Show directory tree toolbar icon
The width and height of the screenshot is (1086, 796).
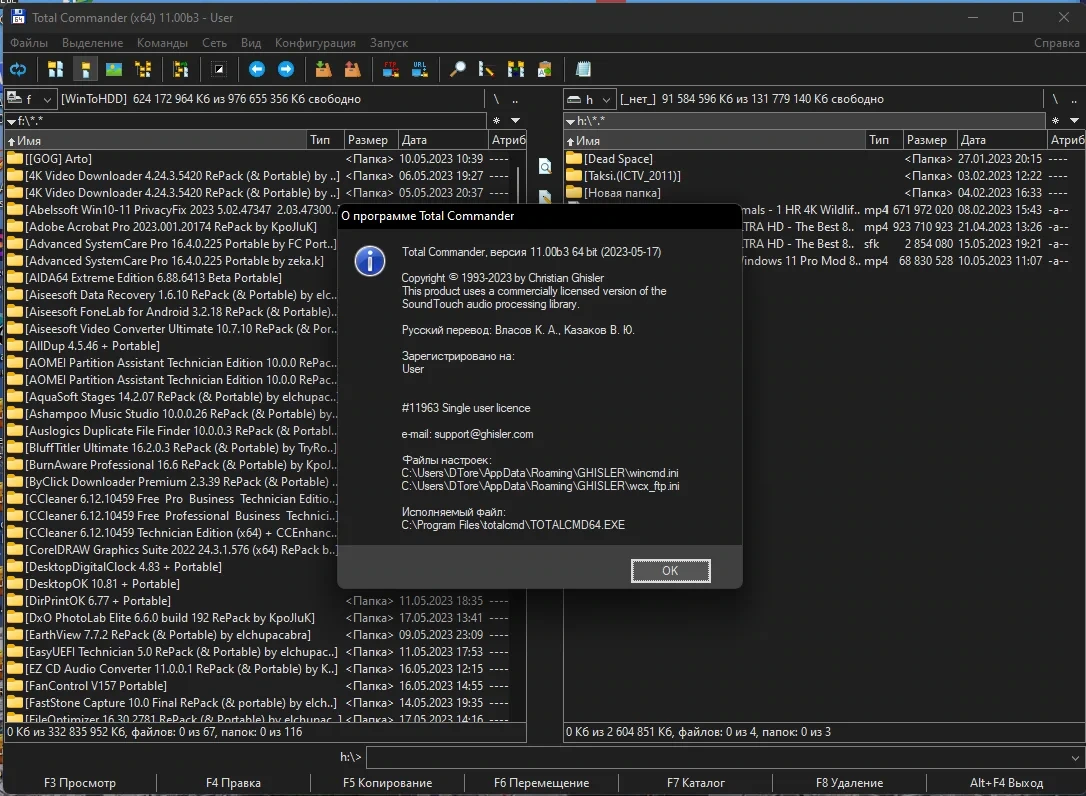point(143,69)
